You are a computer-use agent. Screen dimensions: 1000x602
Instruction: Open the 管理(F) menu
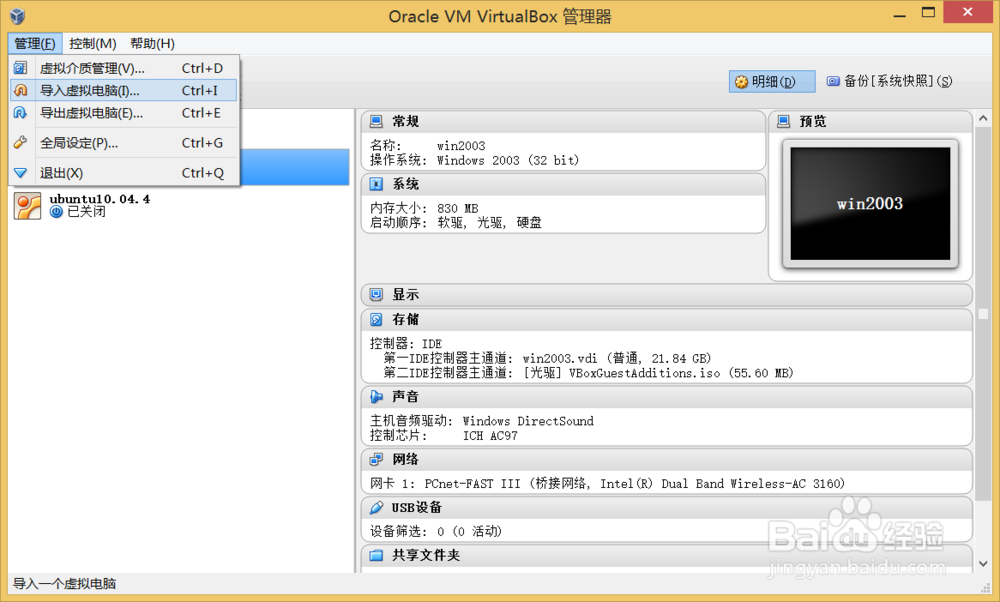click(35, 43)
